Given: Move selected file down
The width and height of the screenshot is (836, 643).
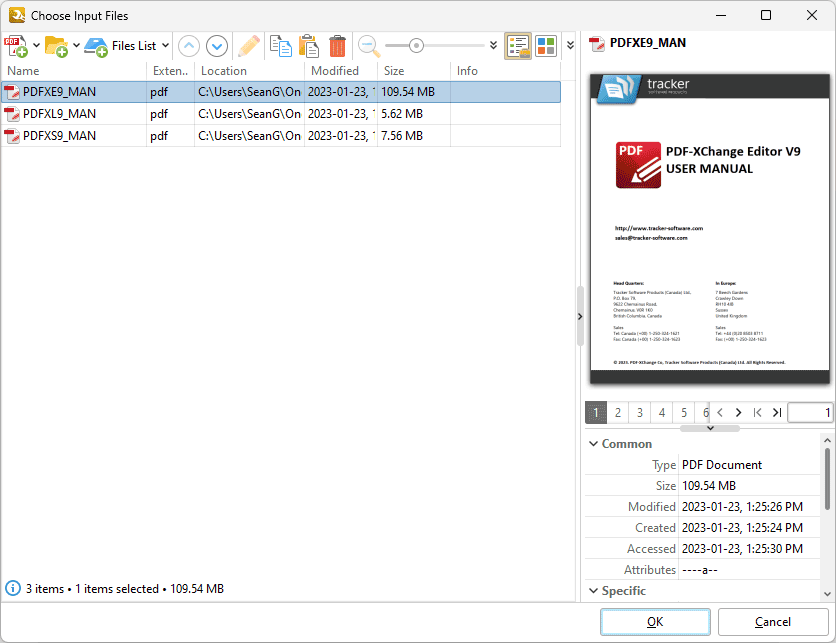Looking at the screenshot, I should [x=217, y=46].
